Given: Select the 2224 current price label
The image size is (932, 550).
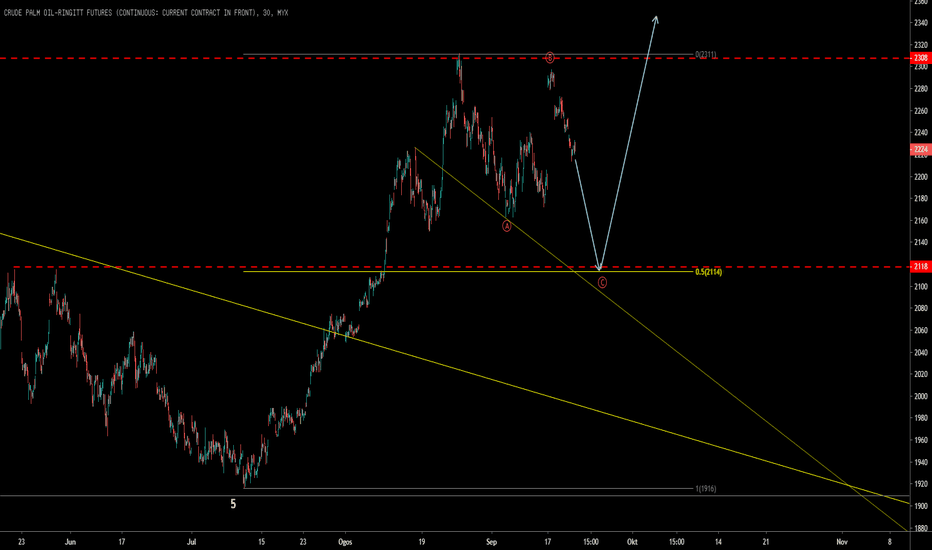Looking at the screenshot, I should coord(921,149).
